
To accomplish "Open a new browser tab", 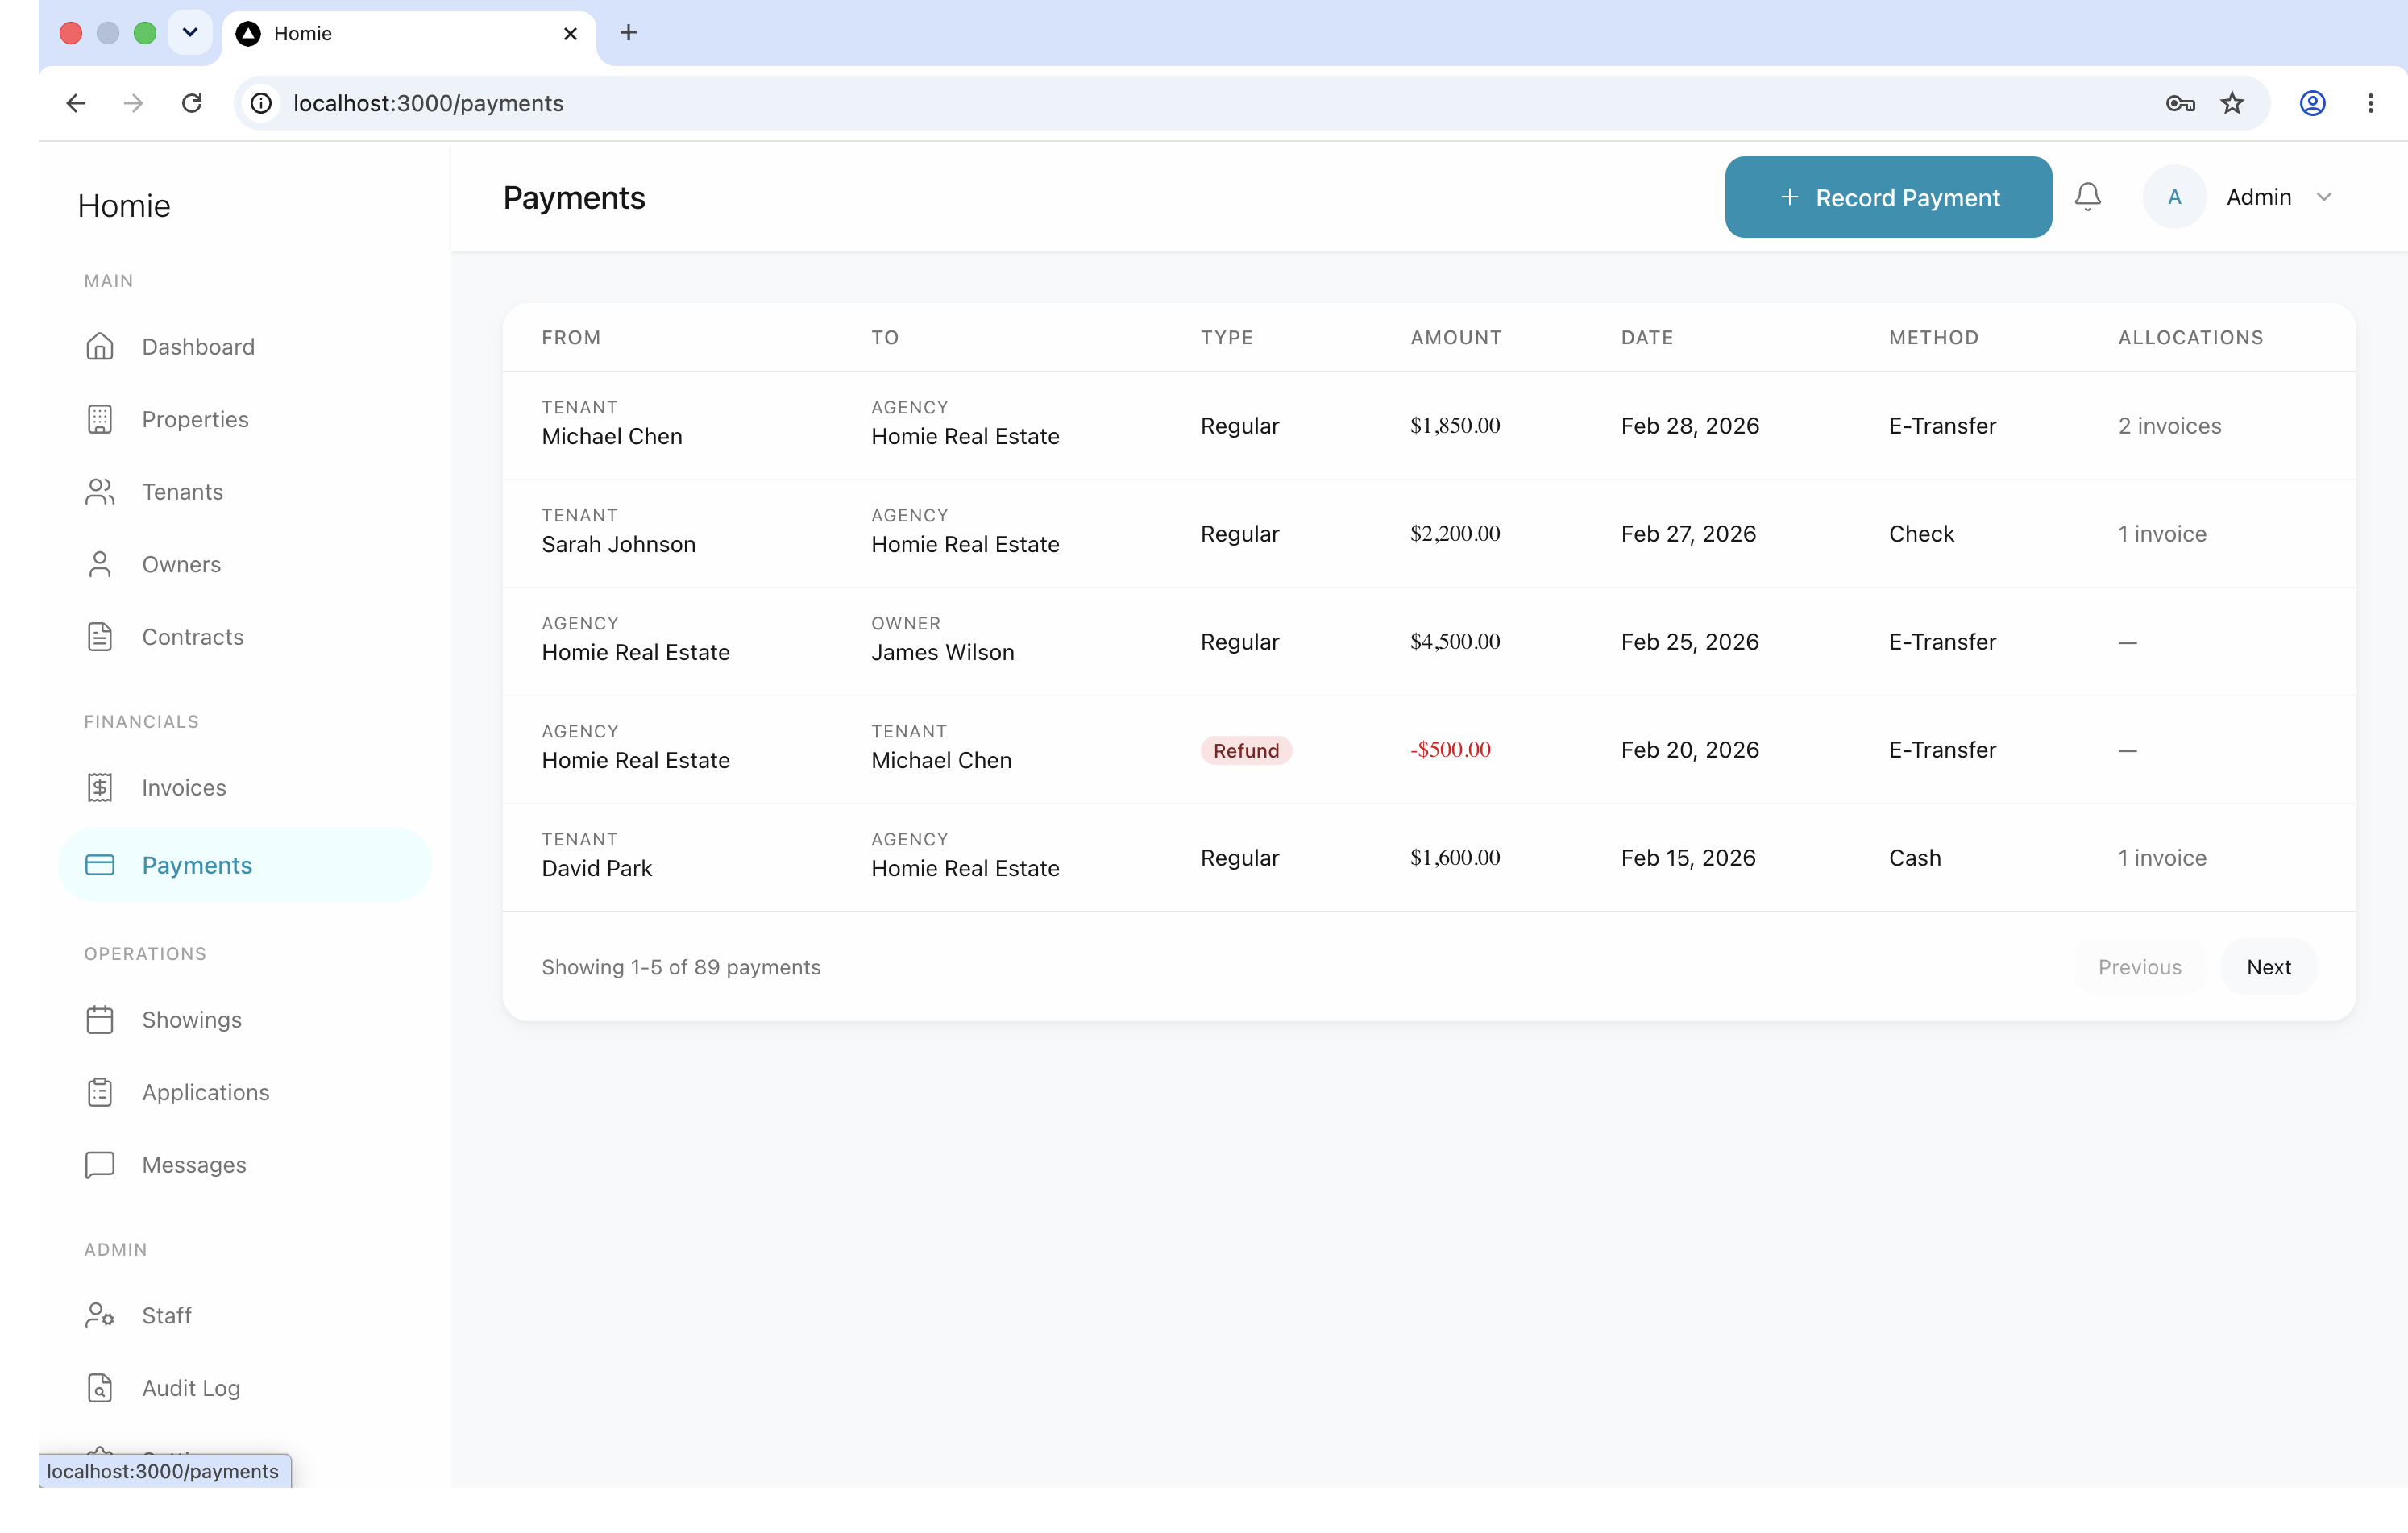I will [x=628, y=33].
